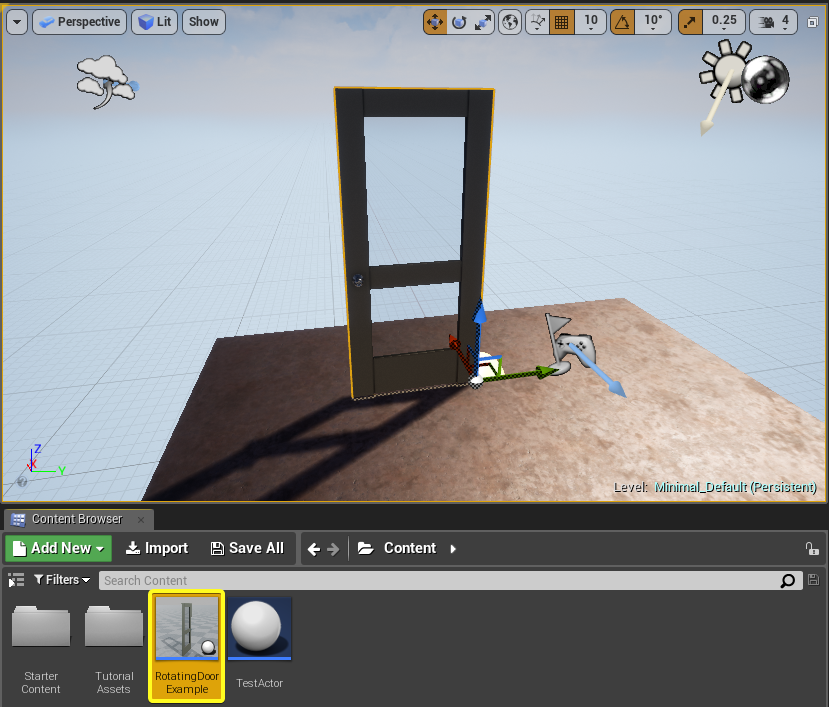
Task: Click the save search icon beside search bar
Action: coord(813,580)
